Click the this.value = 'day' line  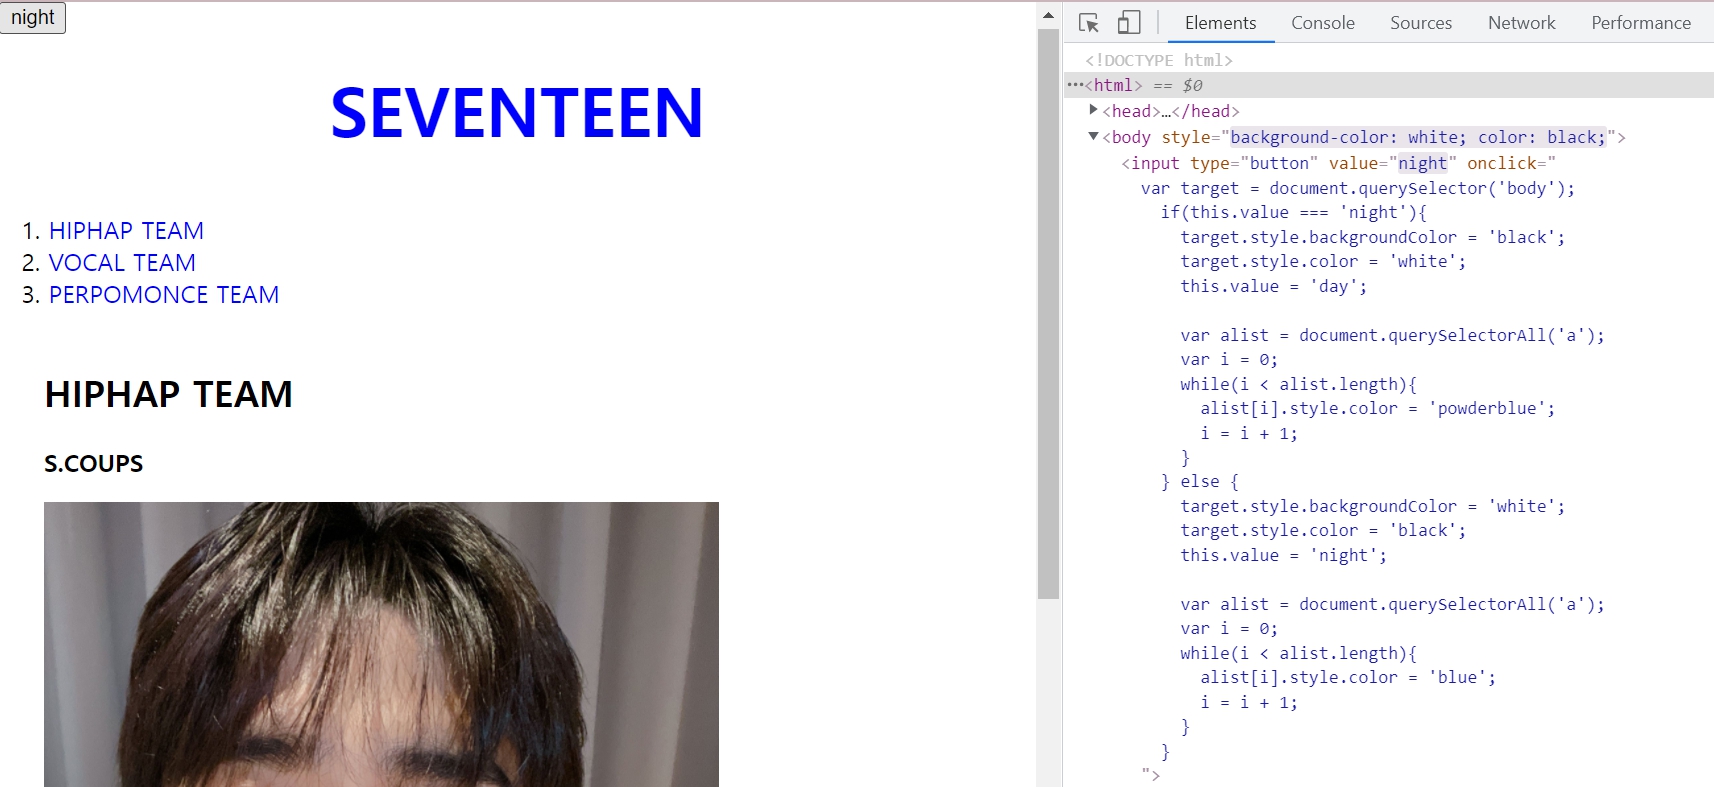1273,286
